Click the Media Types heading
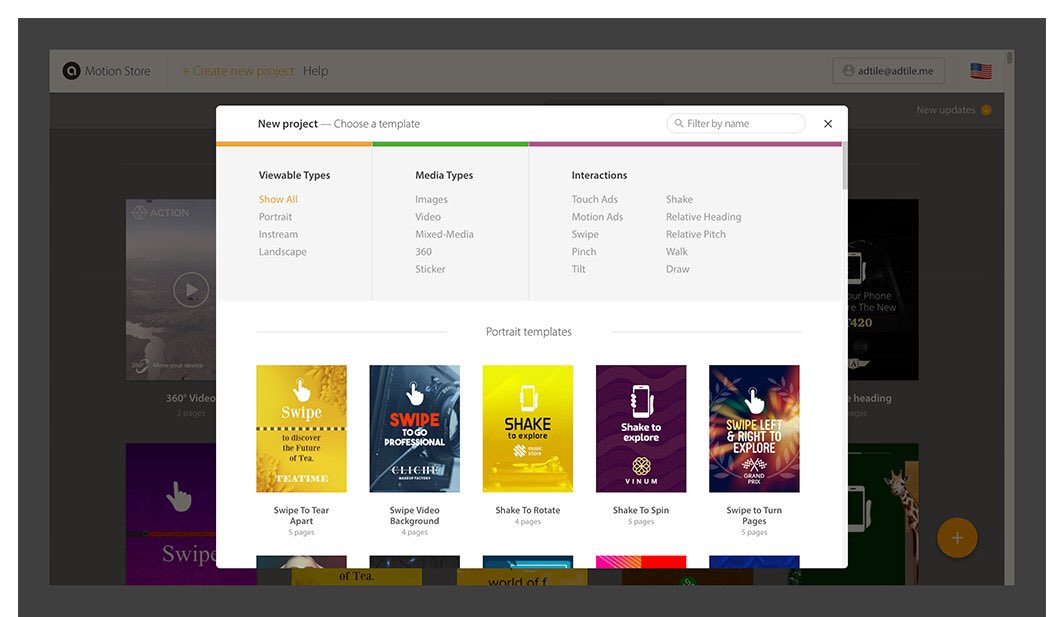 [444, 175]
